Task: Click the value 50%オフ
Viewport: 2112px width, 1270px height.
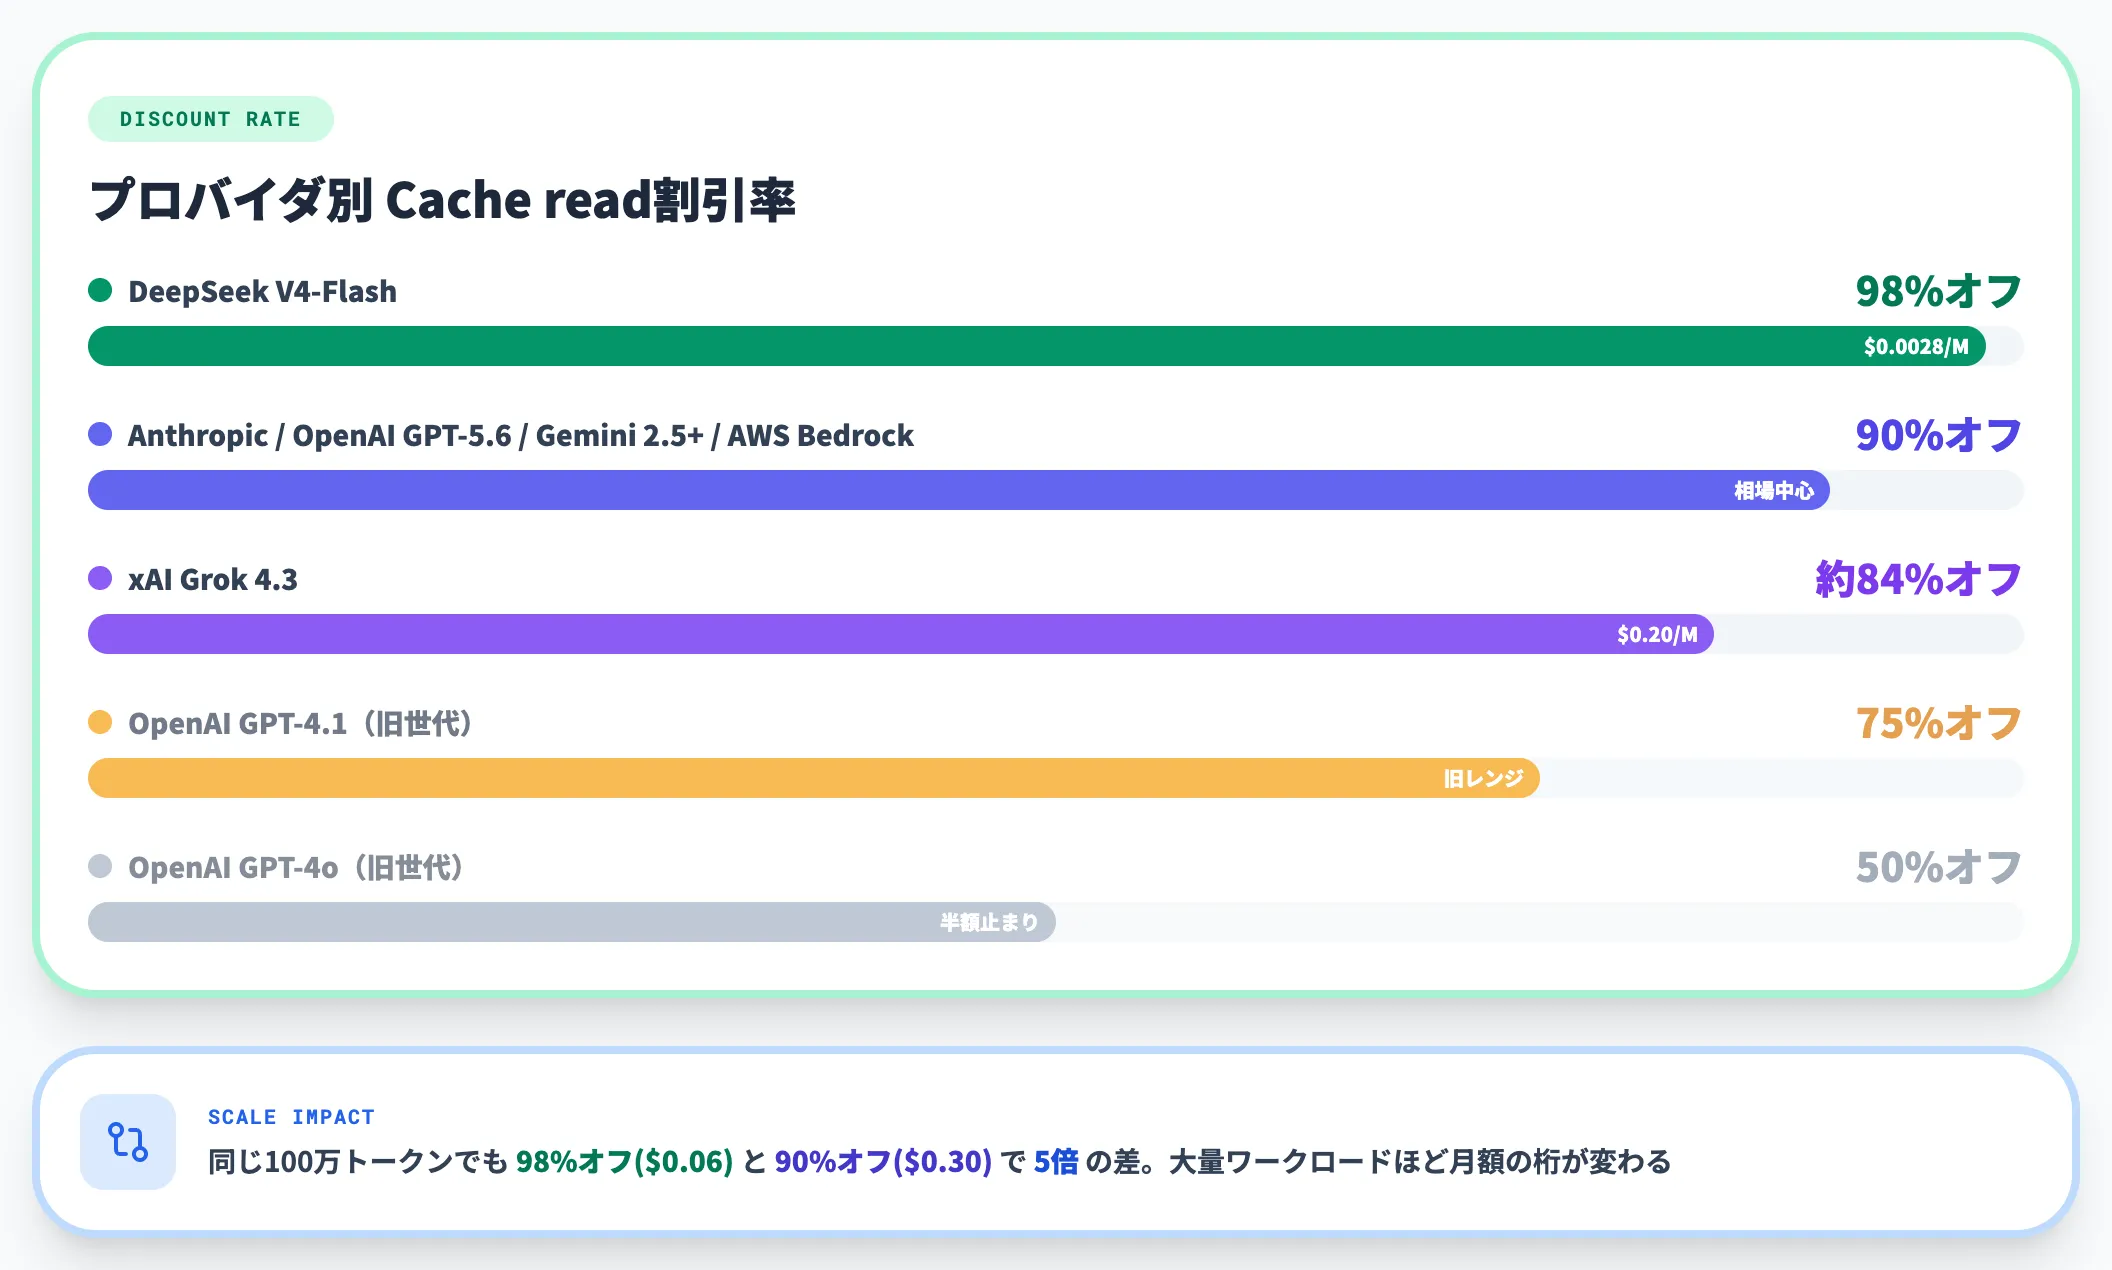Action: point(1939,867)
